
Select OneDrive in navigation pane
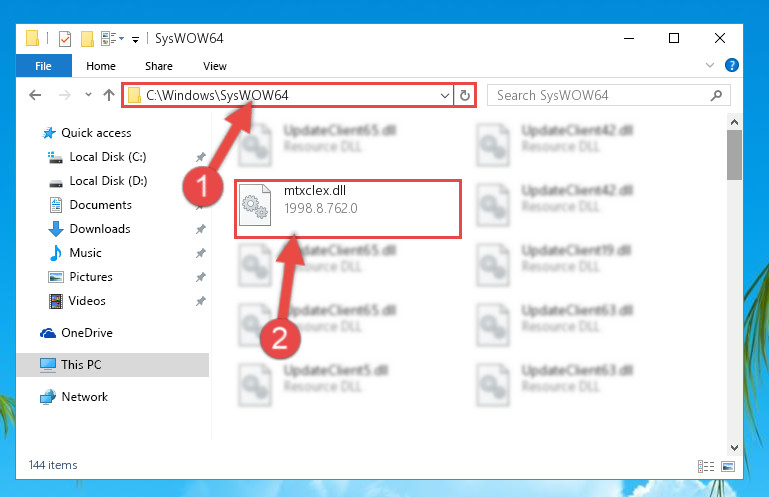pyautogui.click(x=87, y=333)
